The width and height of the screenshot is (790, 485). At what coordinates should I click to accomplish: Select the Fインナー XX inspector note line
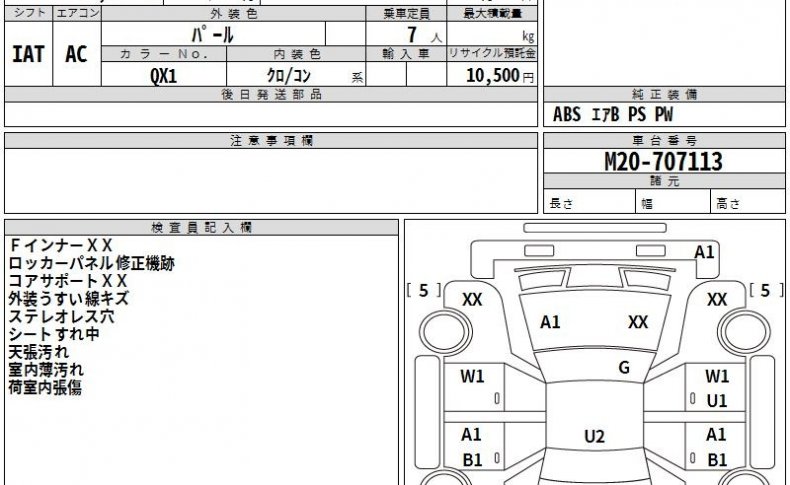[61, 245]
